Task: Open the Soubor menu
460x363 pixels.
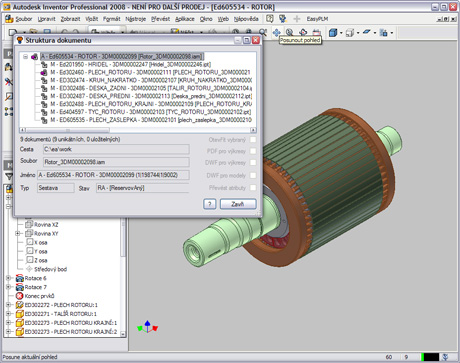Action: coord(24,19)
